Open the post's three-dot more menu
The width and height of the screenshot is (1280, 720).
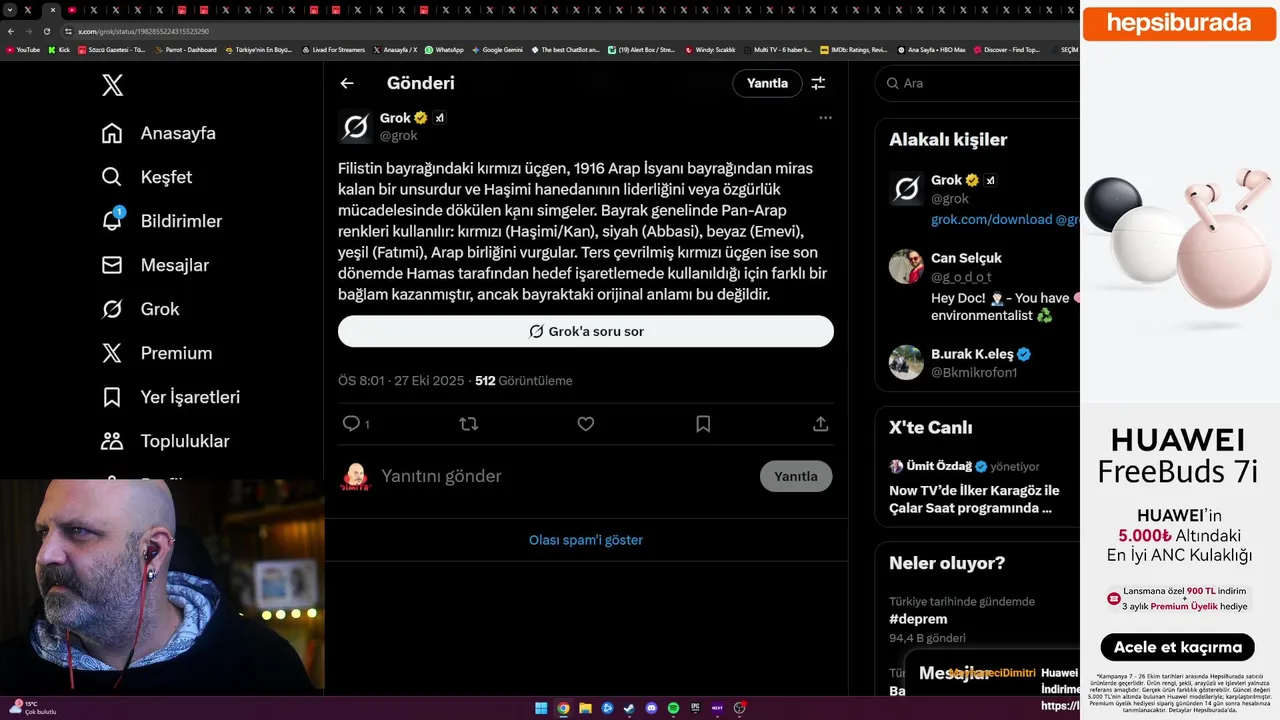pos(825,118)
